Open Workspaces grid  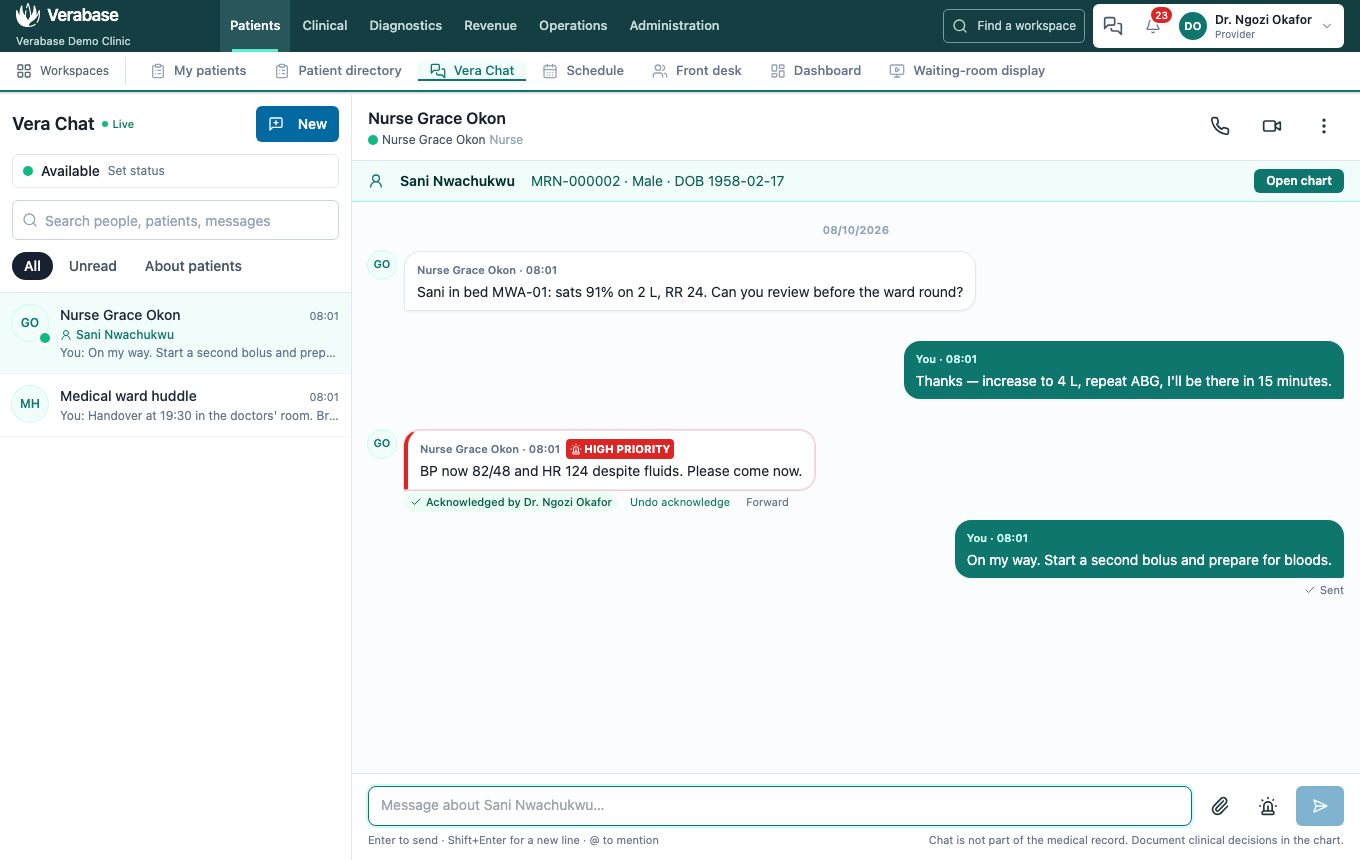[63, 71]
